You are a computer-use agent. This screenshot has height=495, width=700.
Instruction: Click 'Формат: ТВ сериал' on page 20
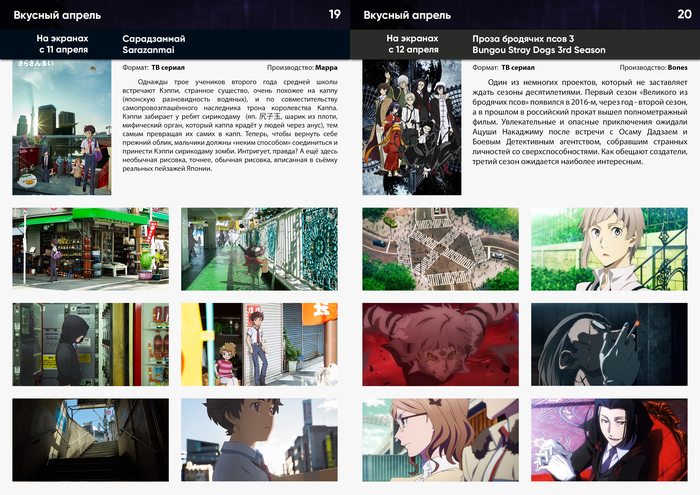503,68
